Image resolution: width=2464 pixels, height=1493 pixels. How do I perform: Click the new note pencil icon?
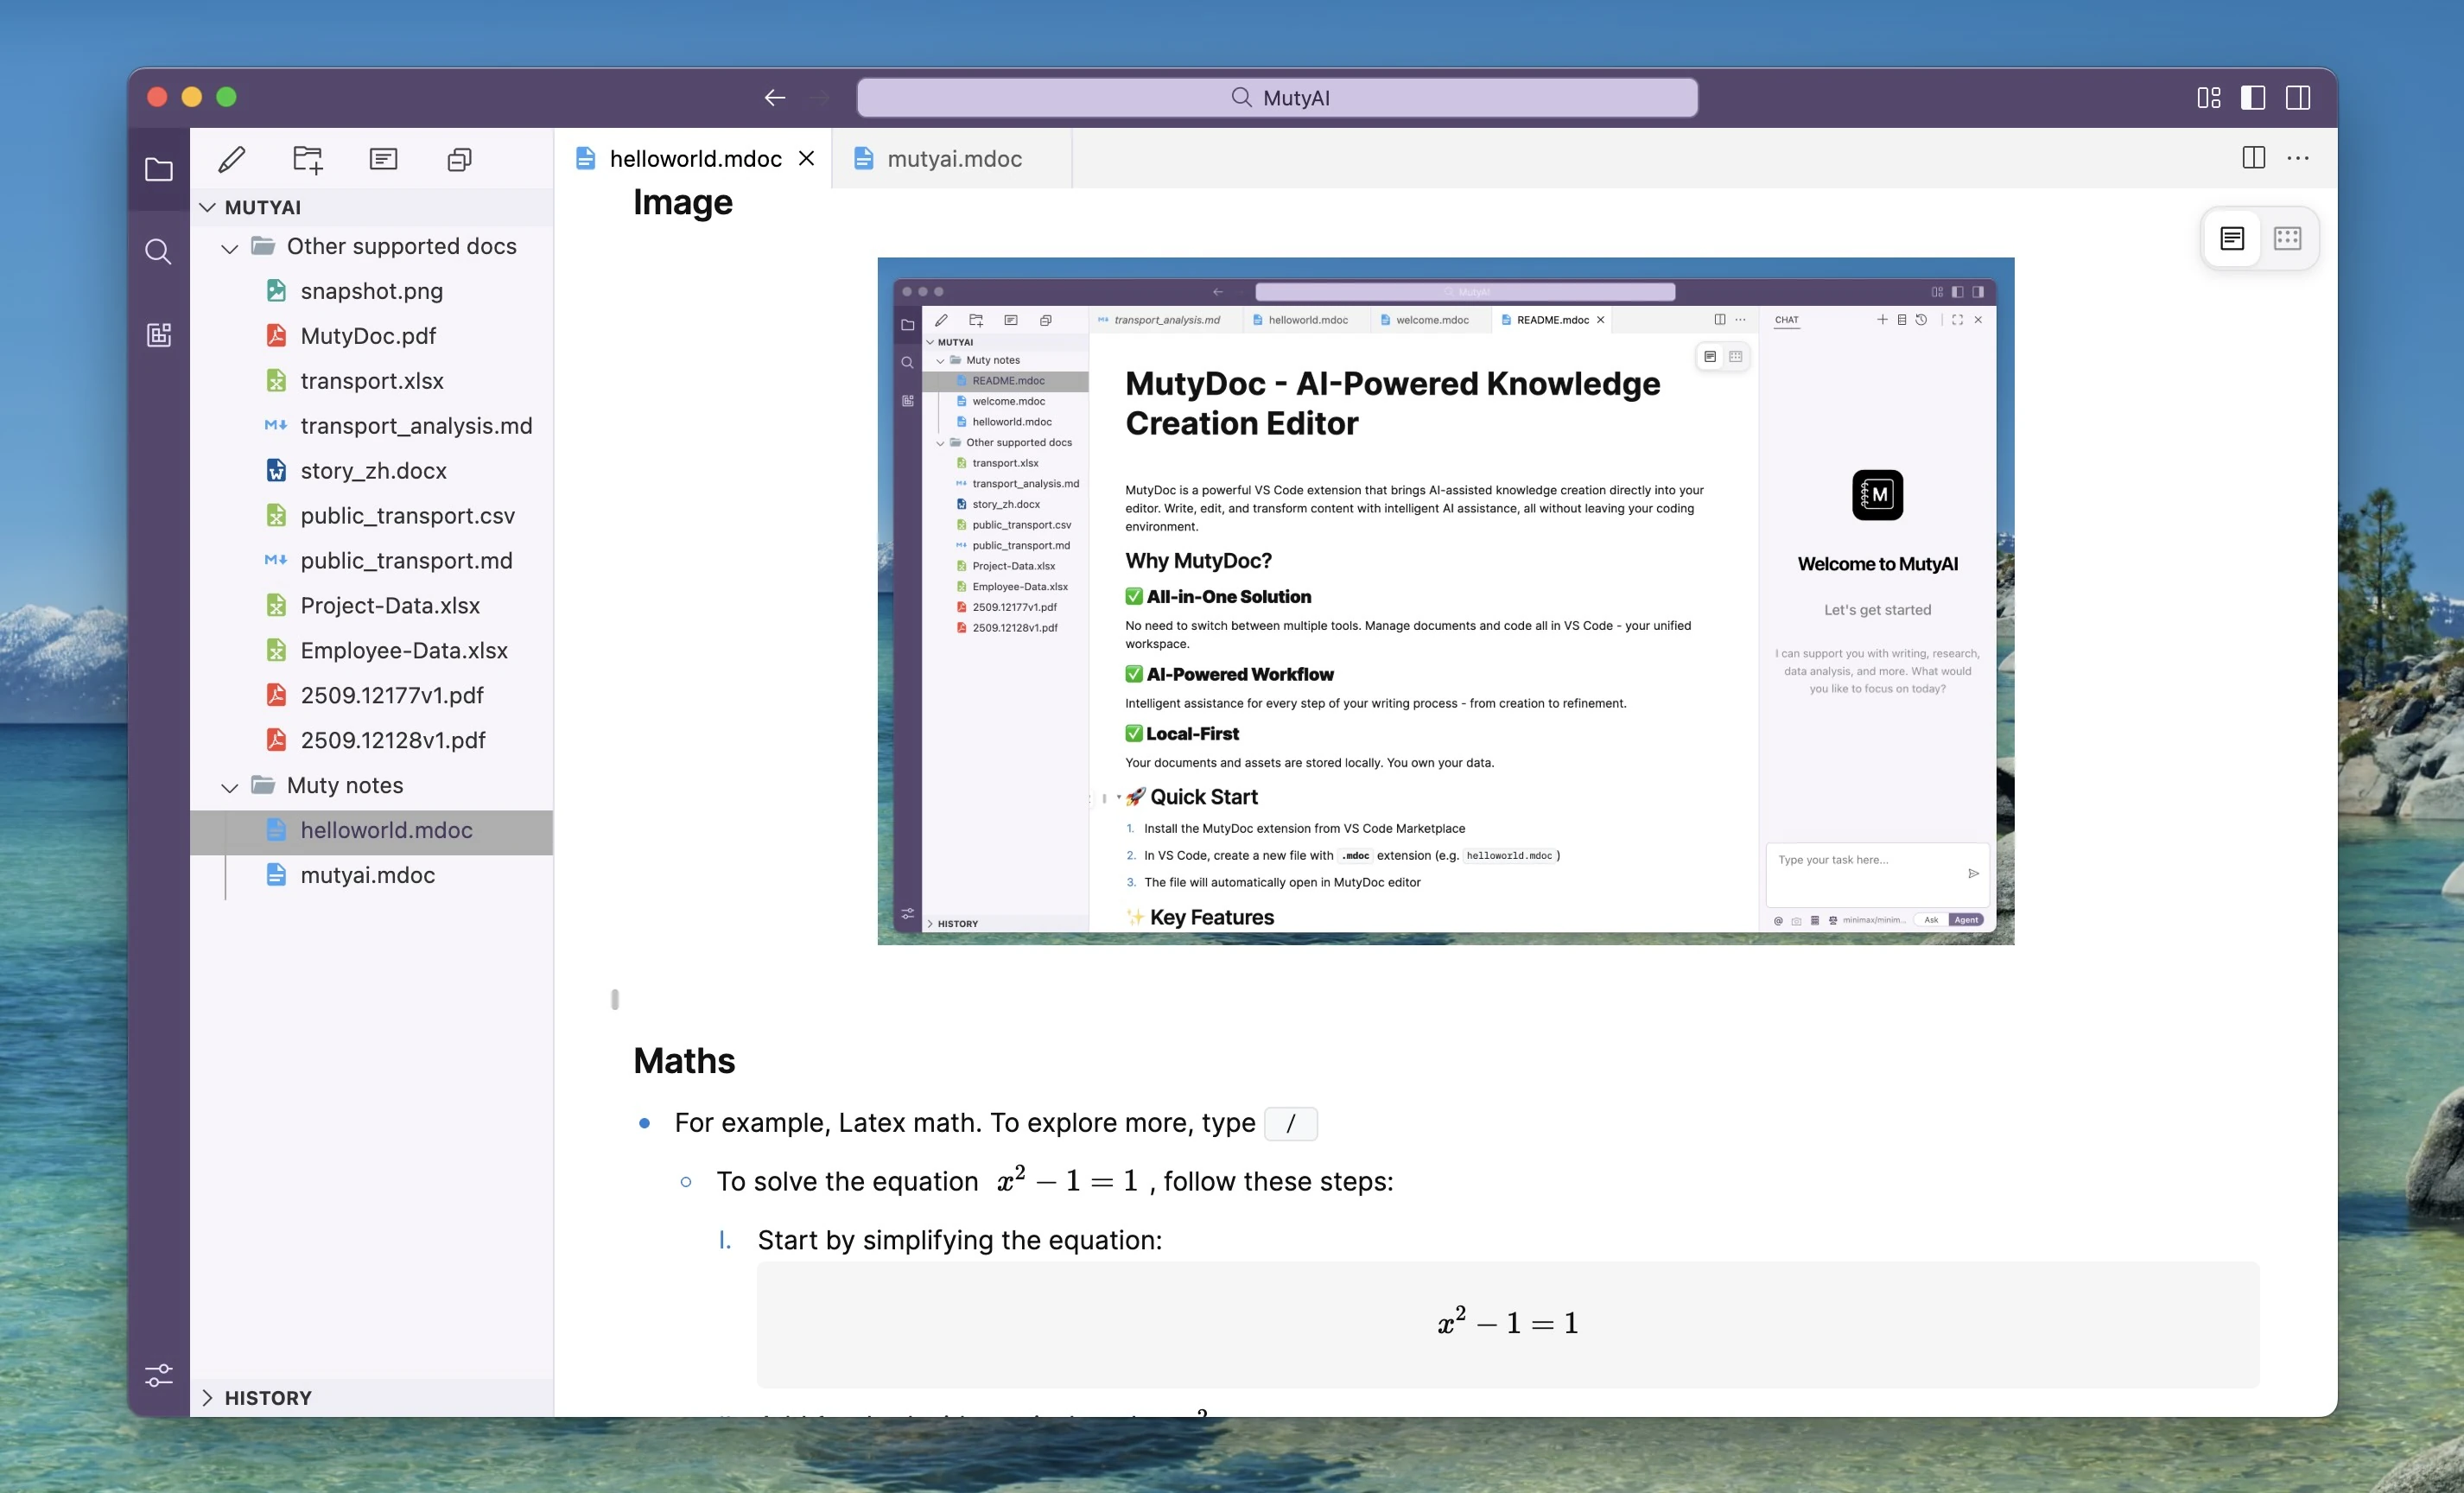[x=232, y=159]
